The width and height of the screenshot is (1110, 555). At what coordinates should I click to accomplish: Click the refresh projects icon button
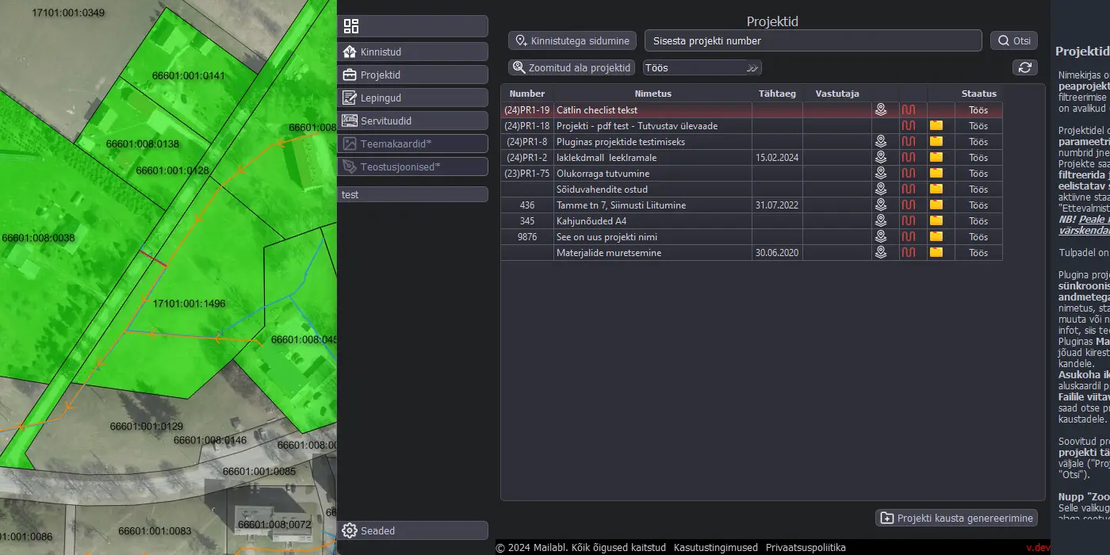1024,67
